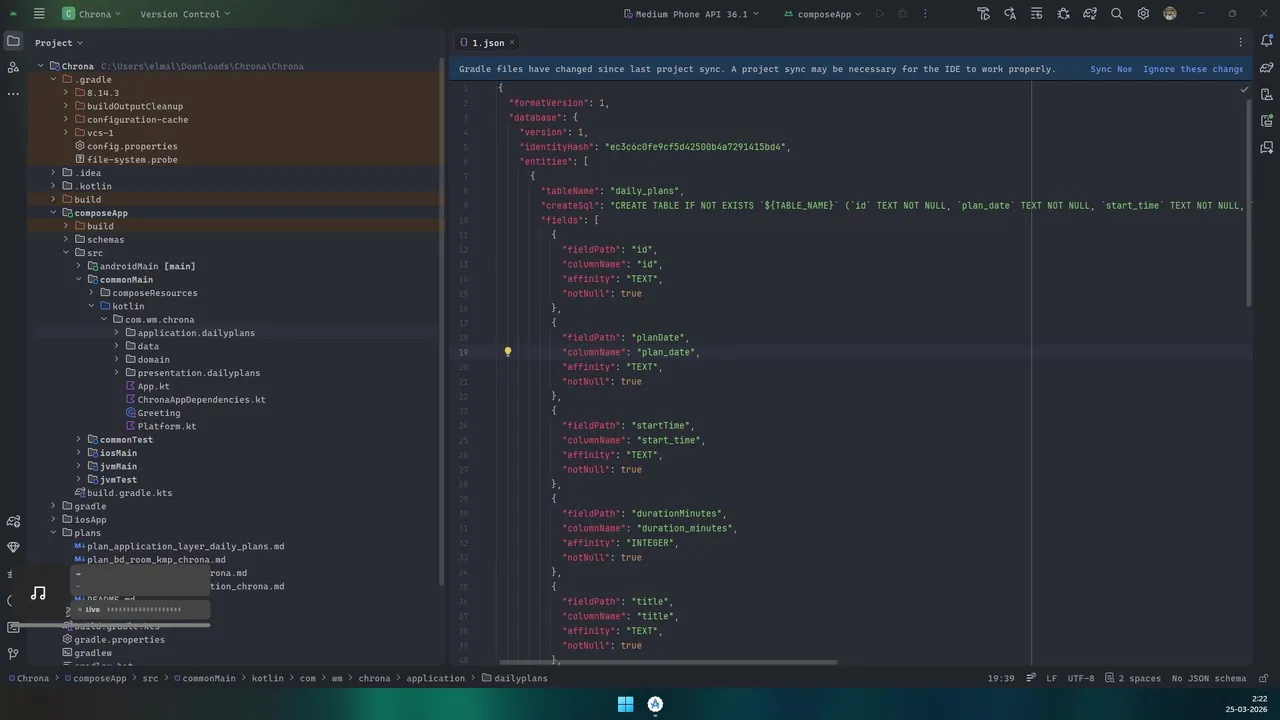
Task: Open the Running Devices icon on right sidebar
Action: (1267, 121)
